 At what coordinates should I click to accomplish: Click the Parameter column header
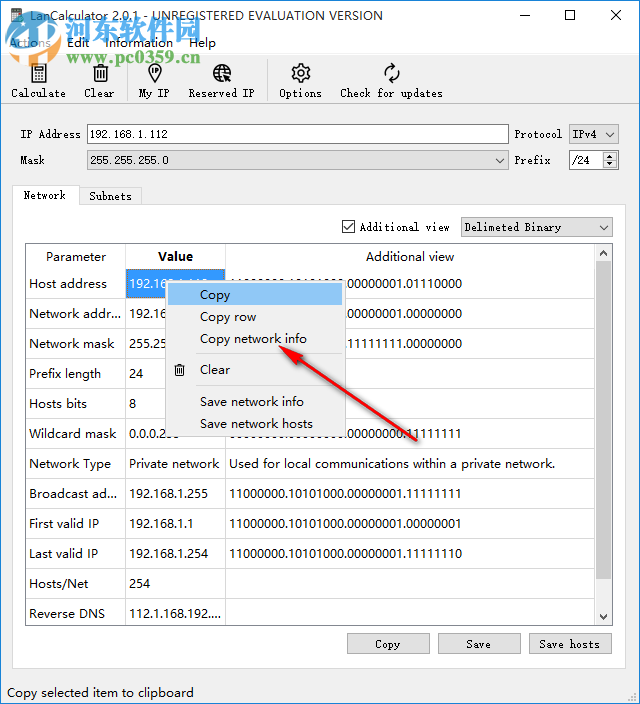(76, 257)
